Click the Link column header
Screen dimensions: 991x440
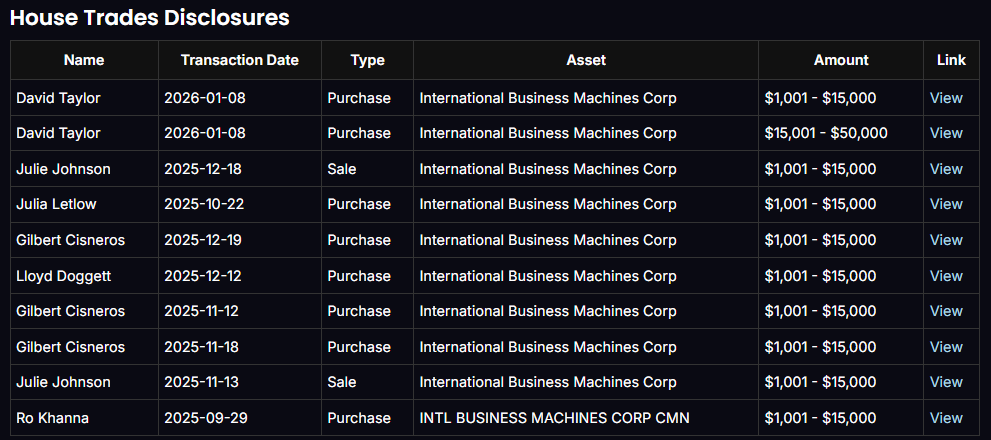point(951,60)
